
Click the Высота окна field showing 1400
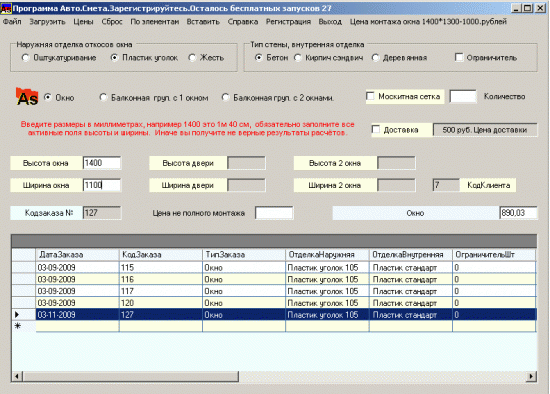pyautogui.click(x=102, y=163)
